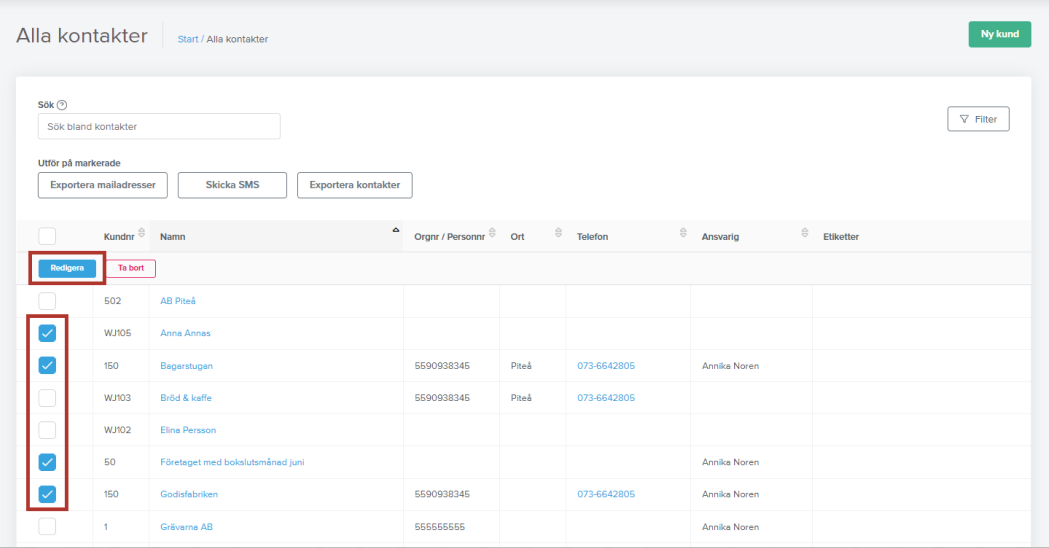Viewport: 1049px width, 548px height.
Task: Click the help icon next to Sök
Action: [x=62, y=105]
